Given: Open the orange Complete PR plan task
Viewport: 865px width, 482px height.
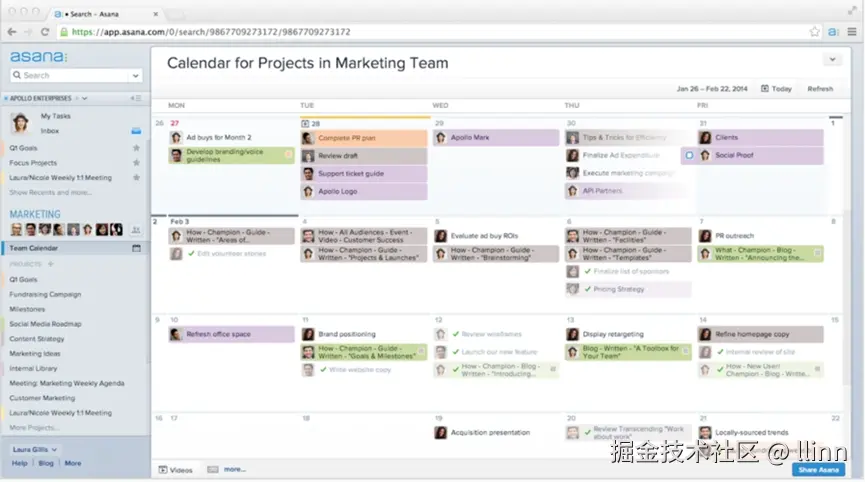Looking at the screenshot, I should point(364,138).
